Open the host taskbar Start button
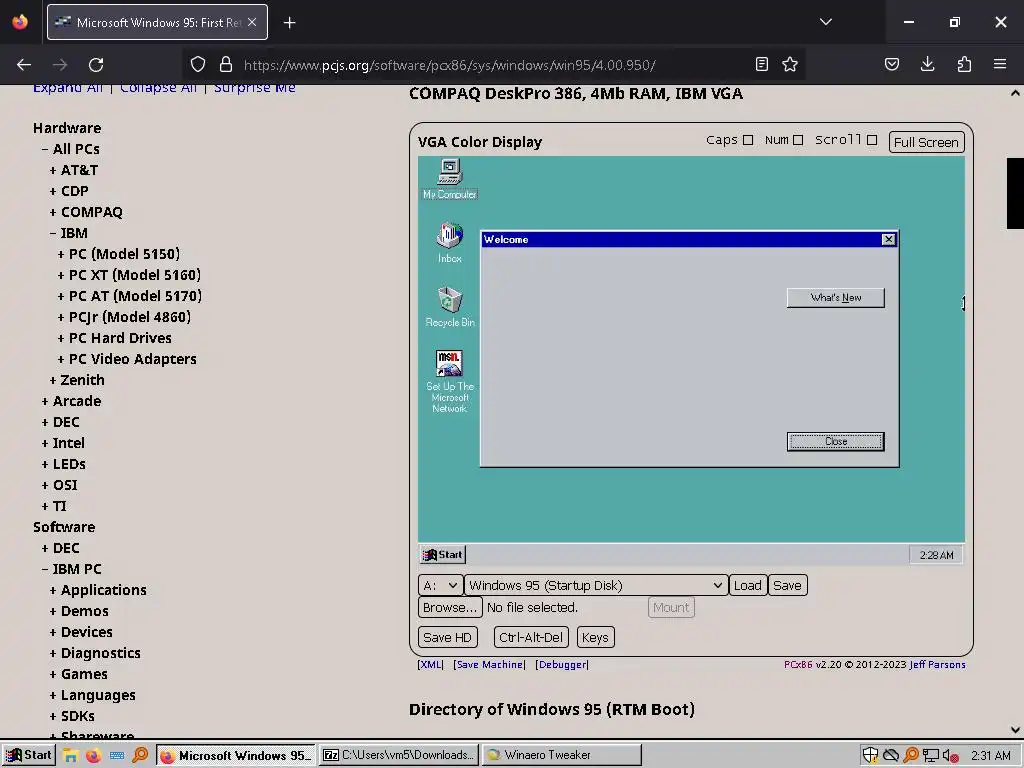 (x=29, y=755)
